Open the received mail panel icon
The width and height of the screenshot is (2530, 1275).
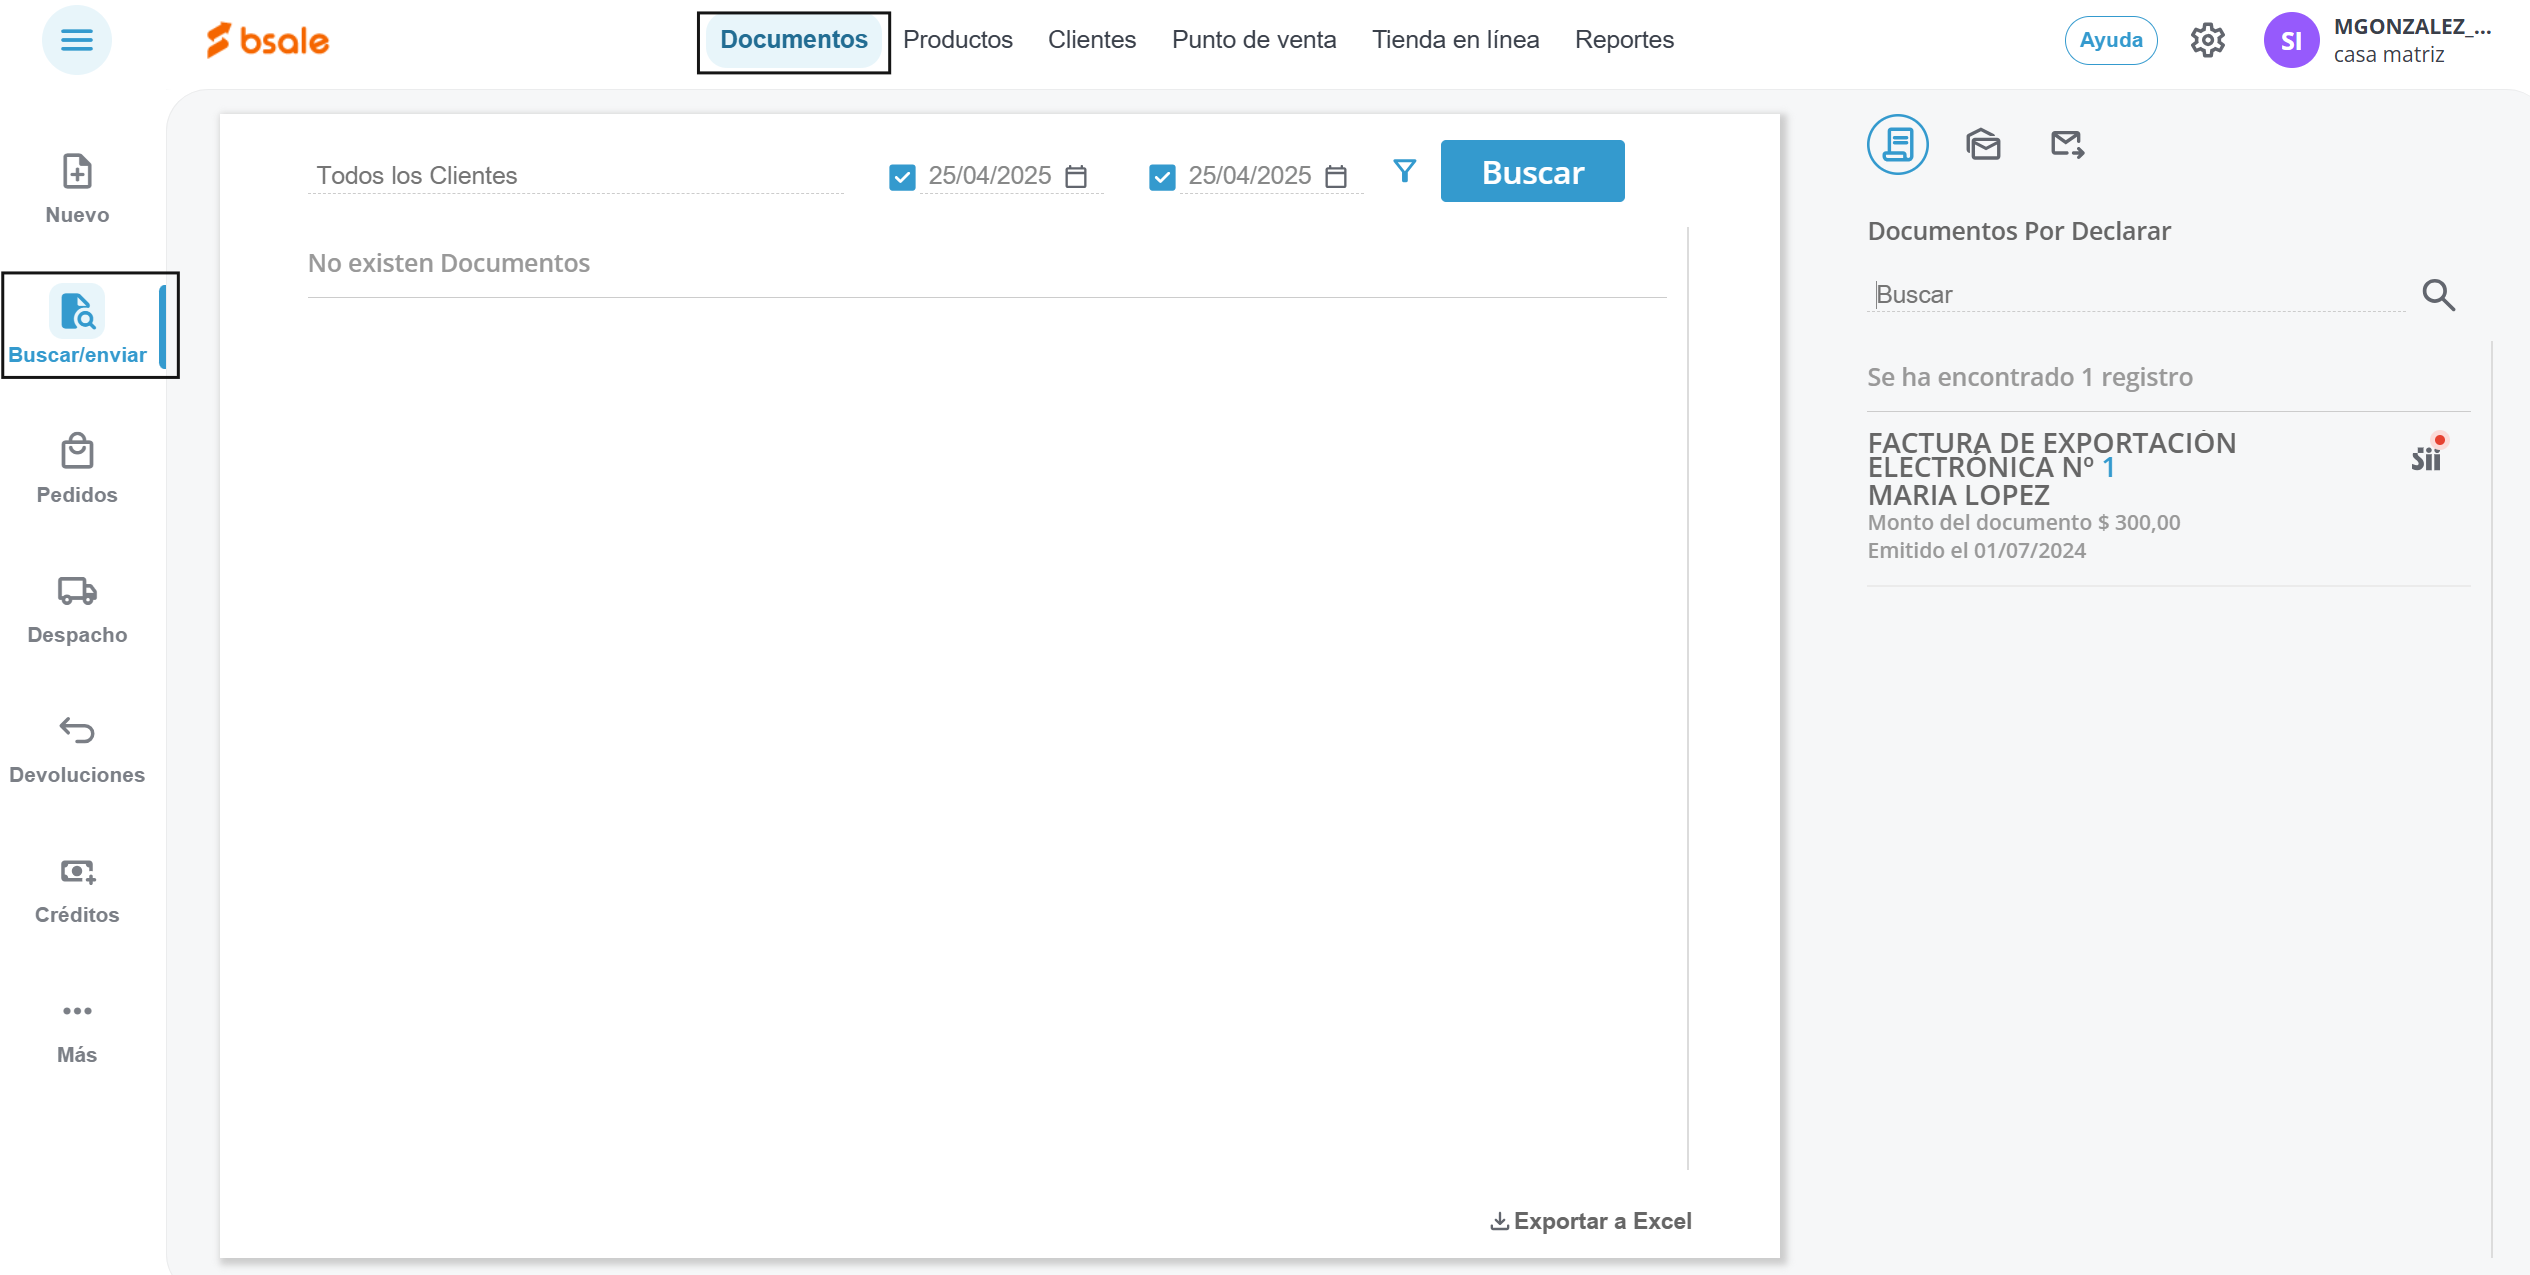click(x=1983, y=145)
